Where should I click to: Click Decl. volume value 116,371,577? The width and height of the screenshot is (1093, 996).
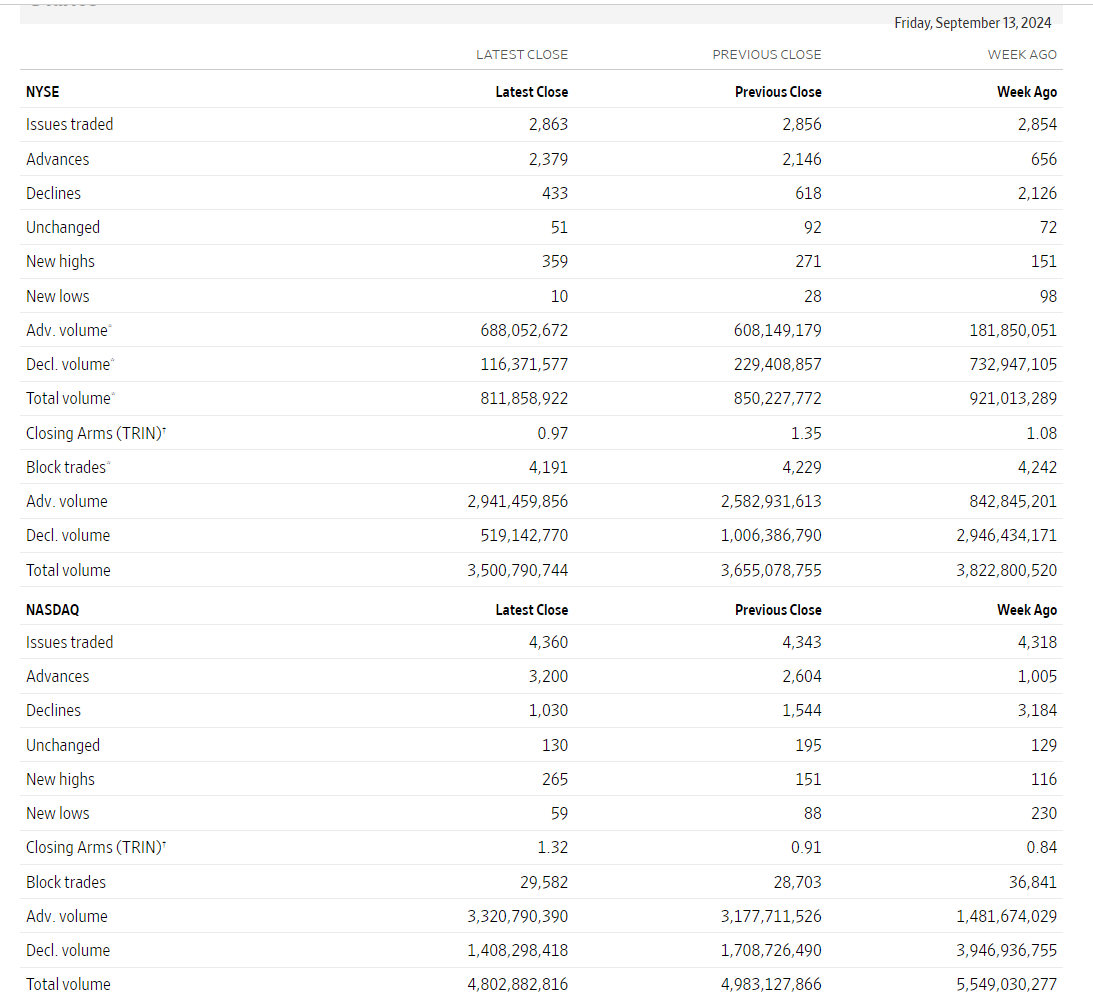point(524,365)
